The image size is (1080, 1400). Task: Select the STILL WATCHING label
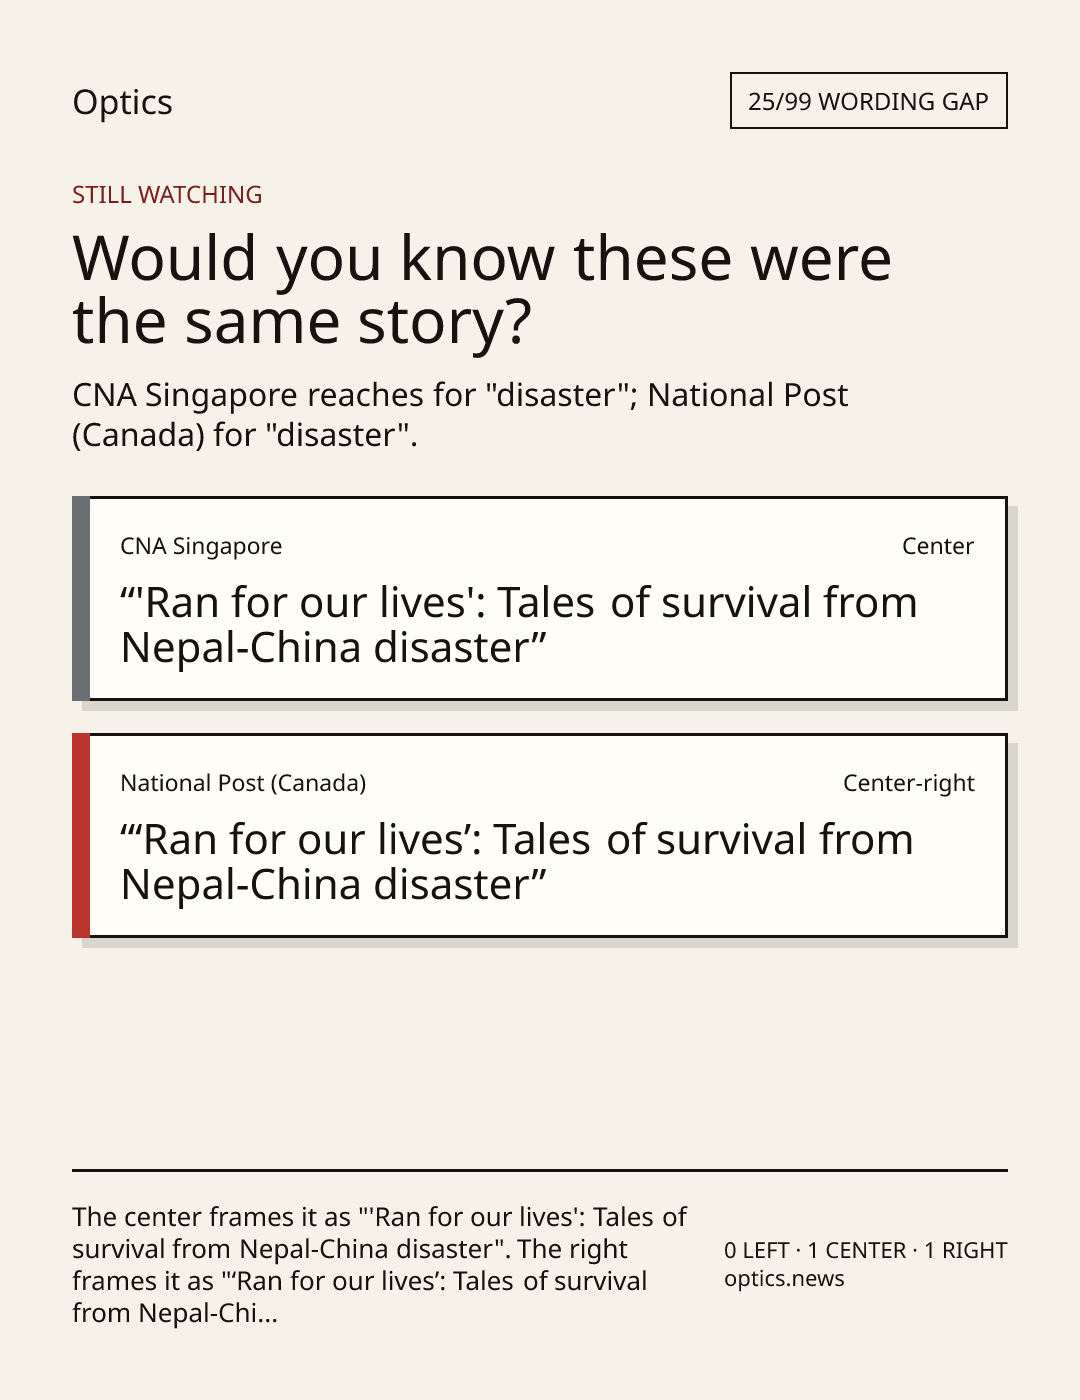coord(167,195)
